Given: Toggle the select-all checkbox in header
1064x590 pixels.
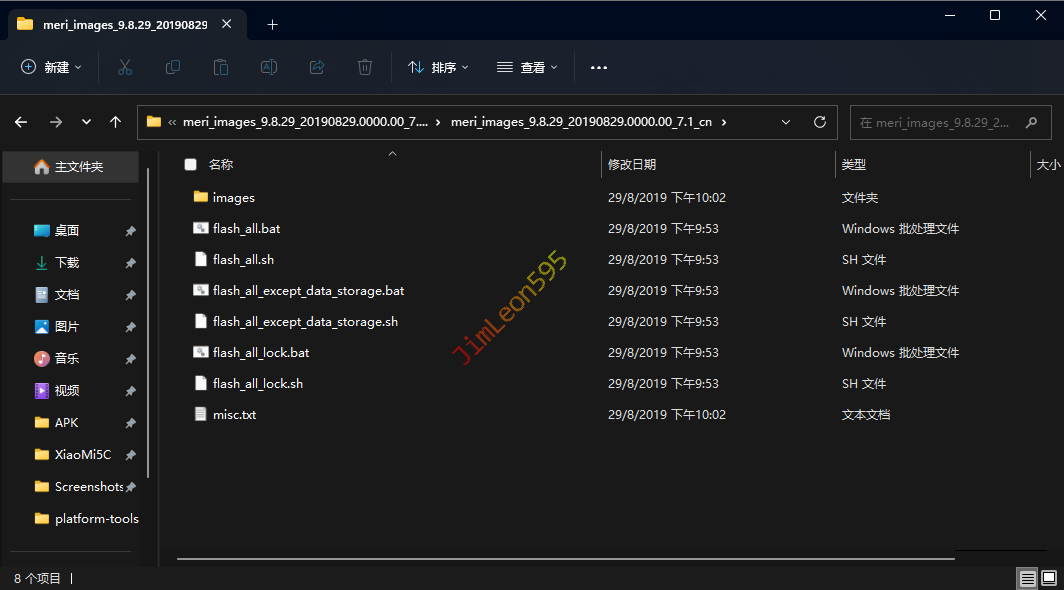Looking at the screenshot, I should point(190,164).
